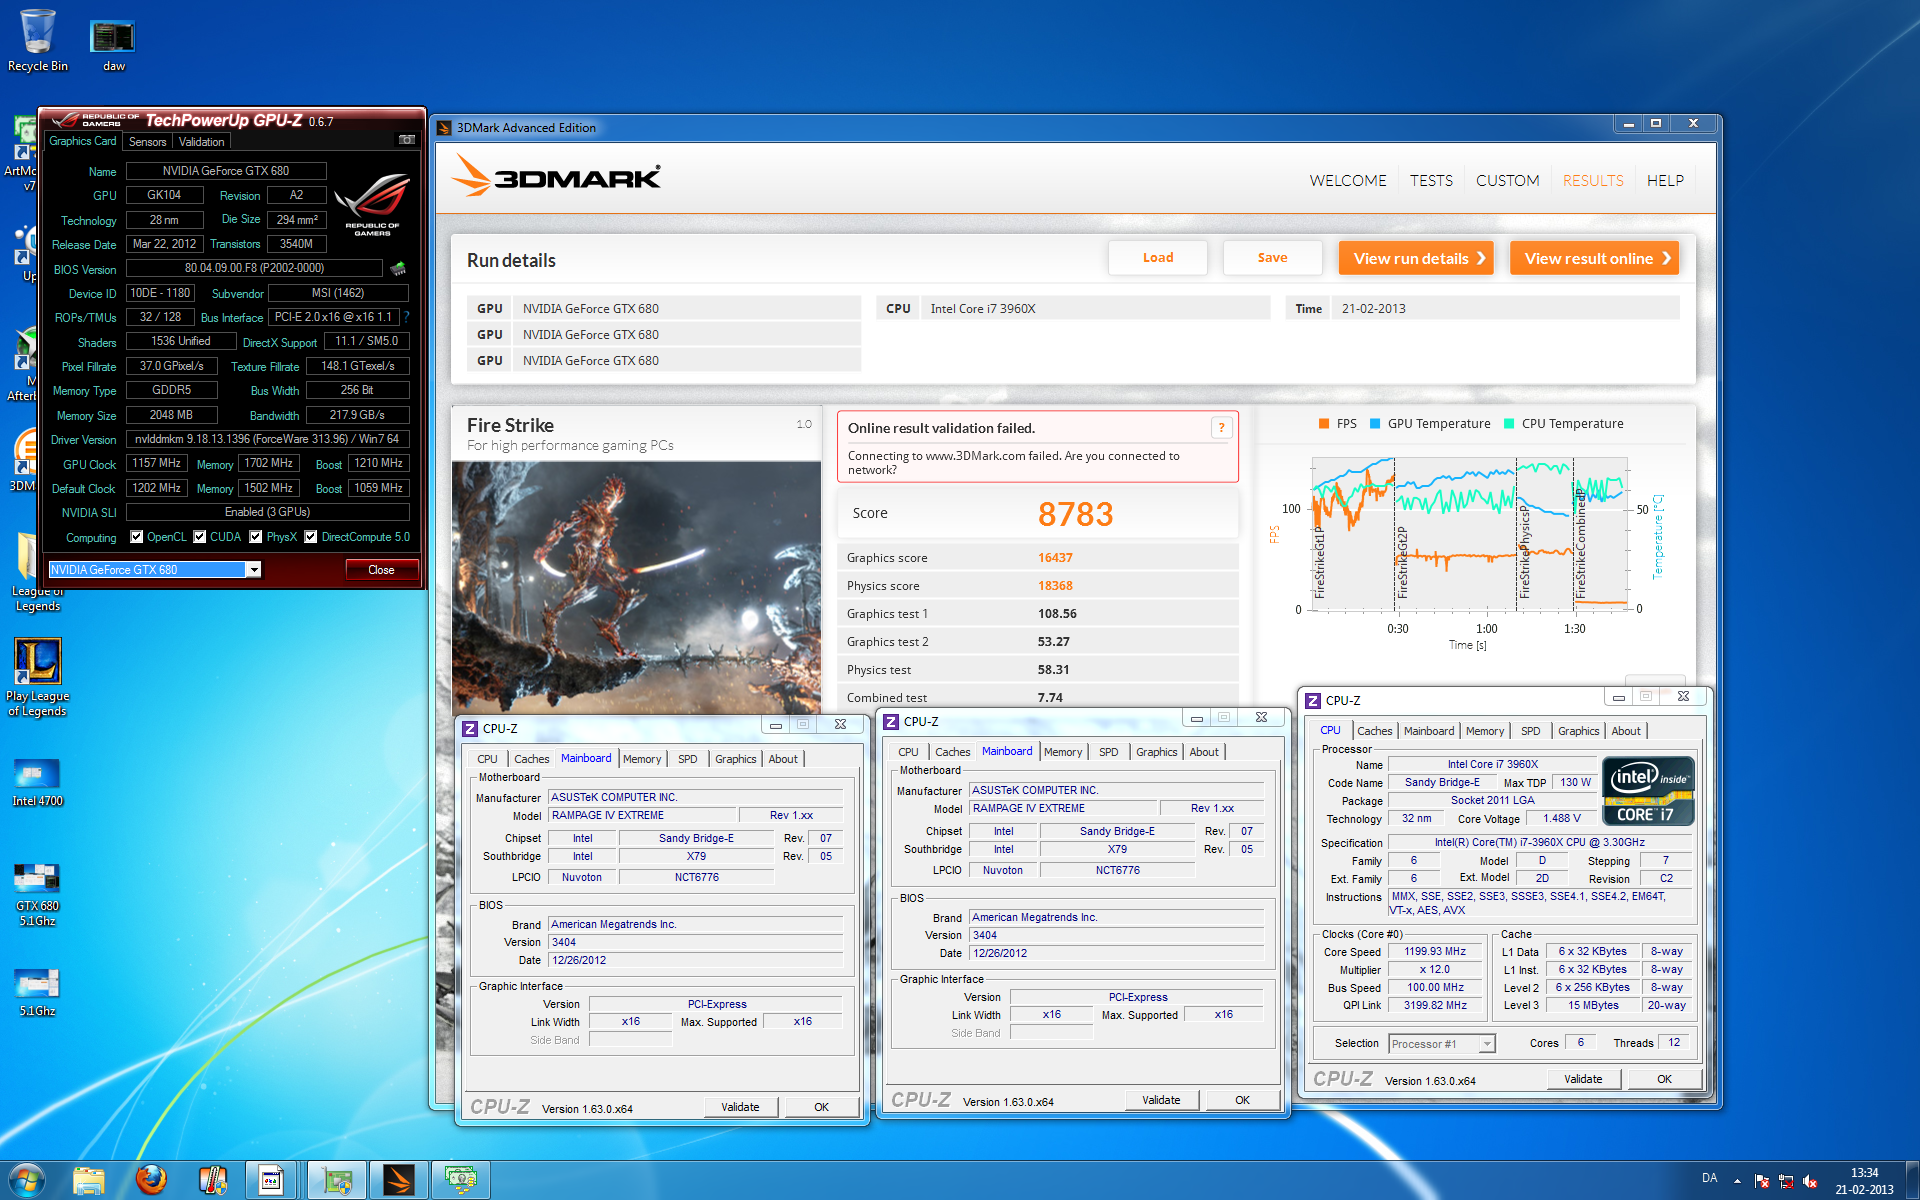Image resolution: width=1920 pixels, height=1200 pixels.
Task: Switch to Memory tab in left CPU-Z window
Action: [x=642, y=759]
